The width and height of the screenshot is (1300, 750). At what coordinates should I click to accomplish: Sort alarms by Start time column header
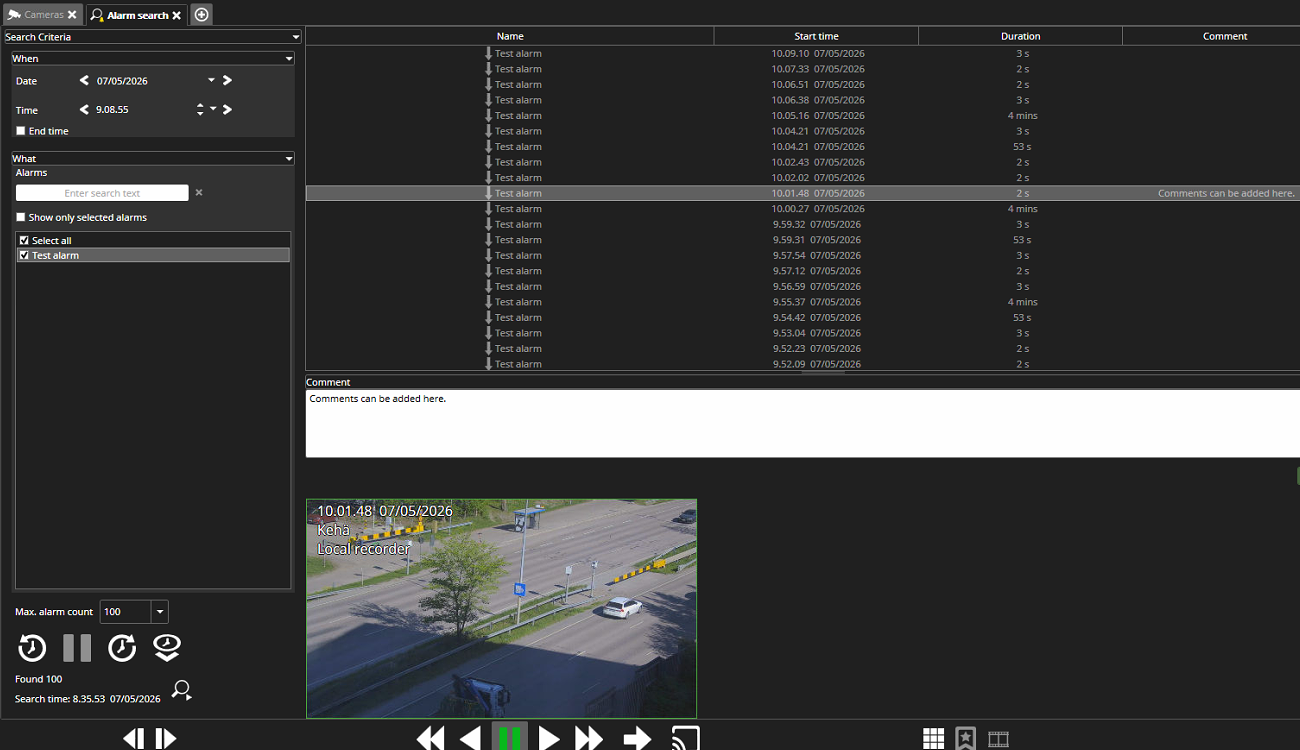pyautogui.click(x=816, y=36)
